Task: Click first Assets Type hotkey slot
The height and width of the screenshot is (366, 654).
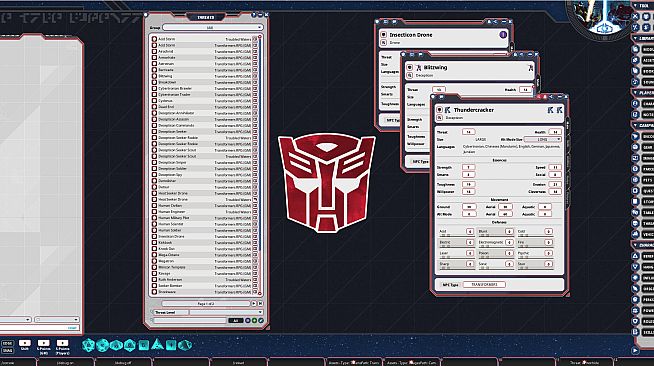Action: point(354,363)
